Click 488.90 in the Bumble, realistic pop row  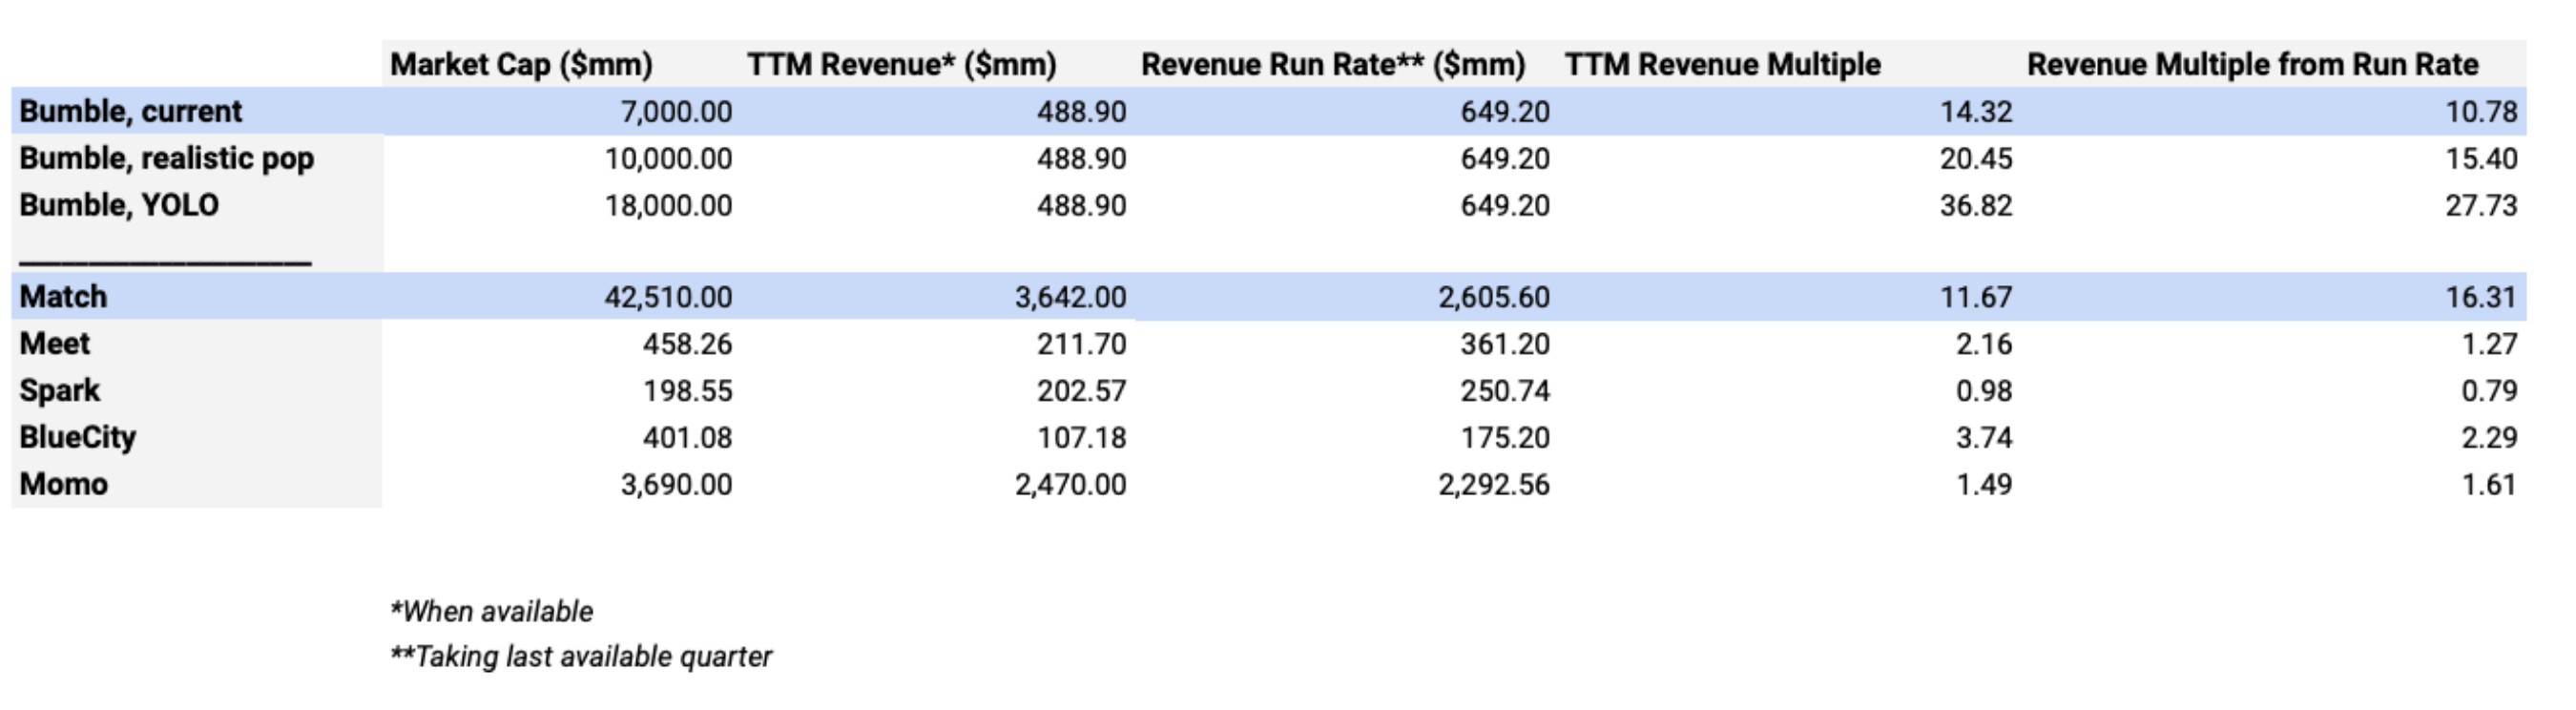click(x=1081, y=159)
